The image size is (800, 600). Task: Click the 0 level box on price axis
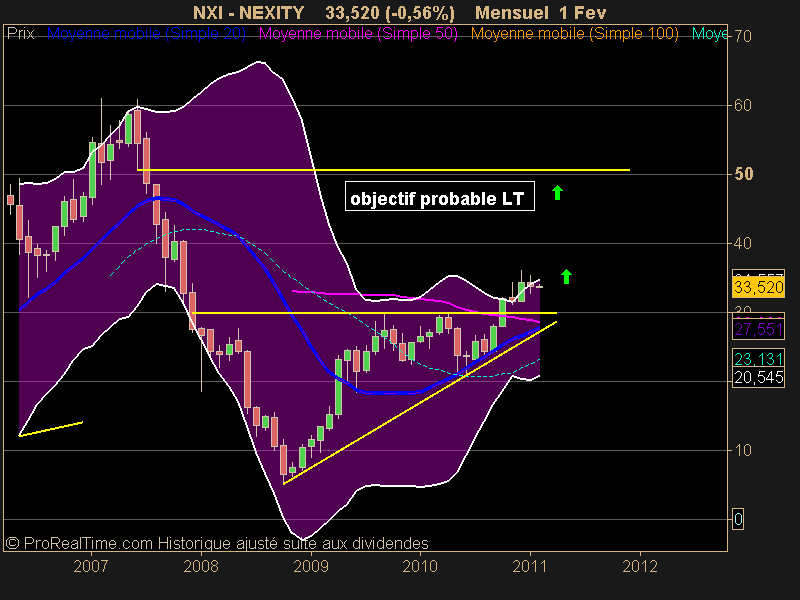tap(738, 519)
